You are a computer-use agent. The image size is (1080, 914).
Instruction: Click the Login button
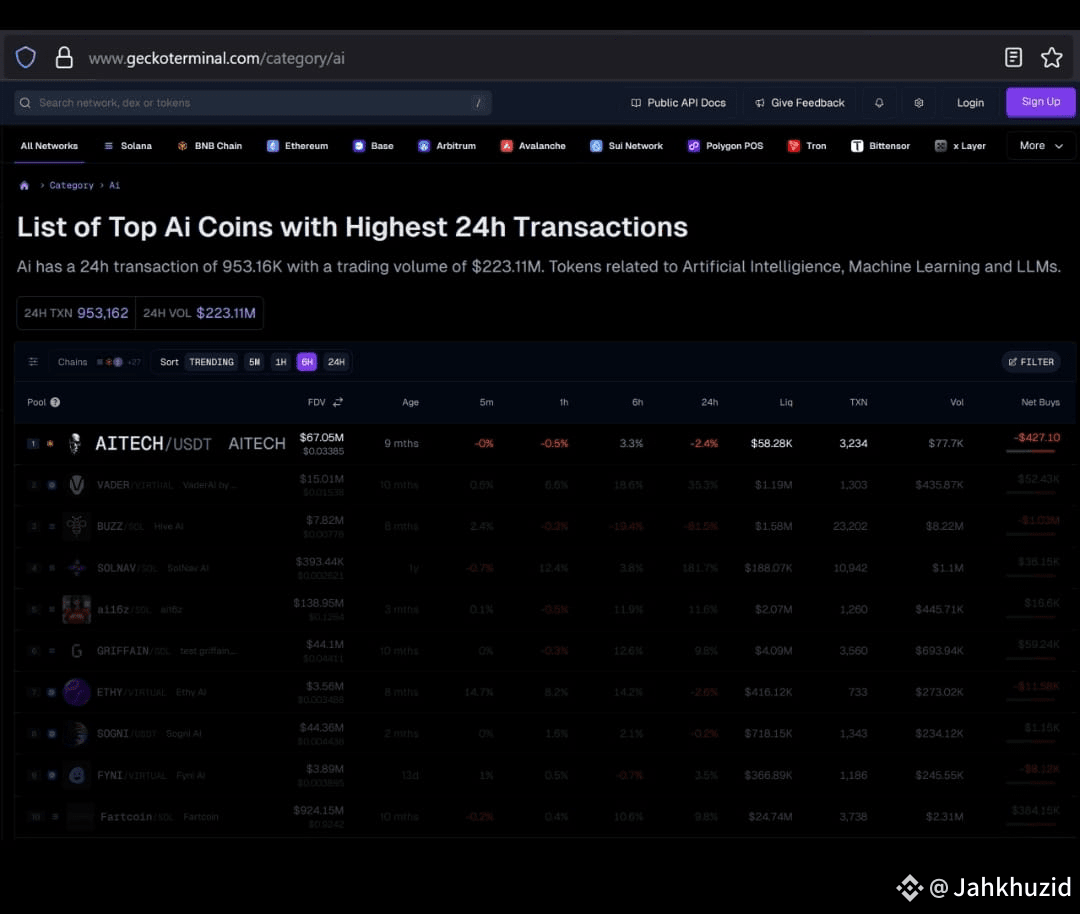[970, 103]
